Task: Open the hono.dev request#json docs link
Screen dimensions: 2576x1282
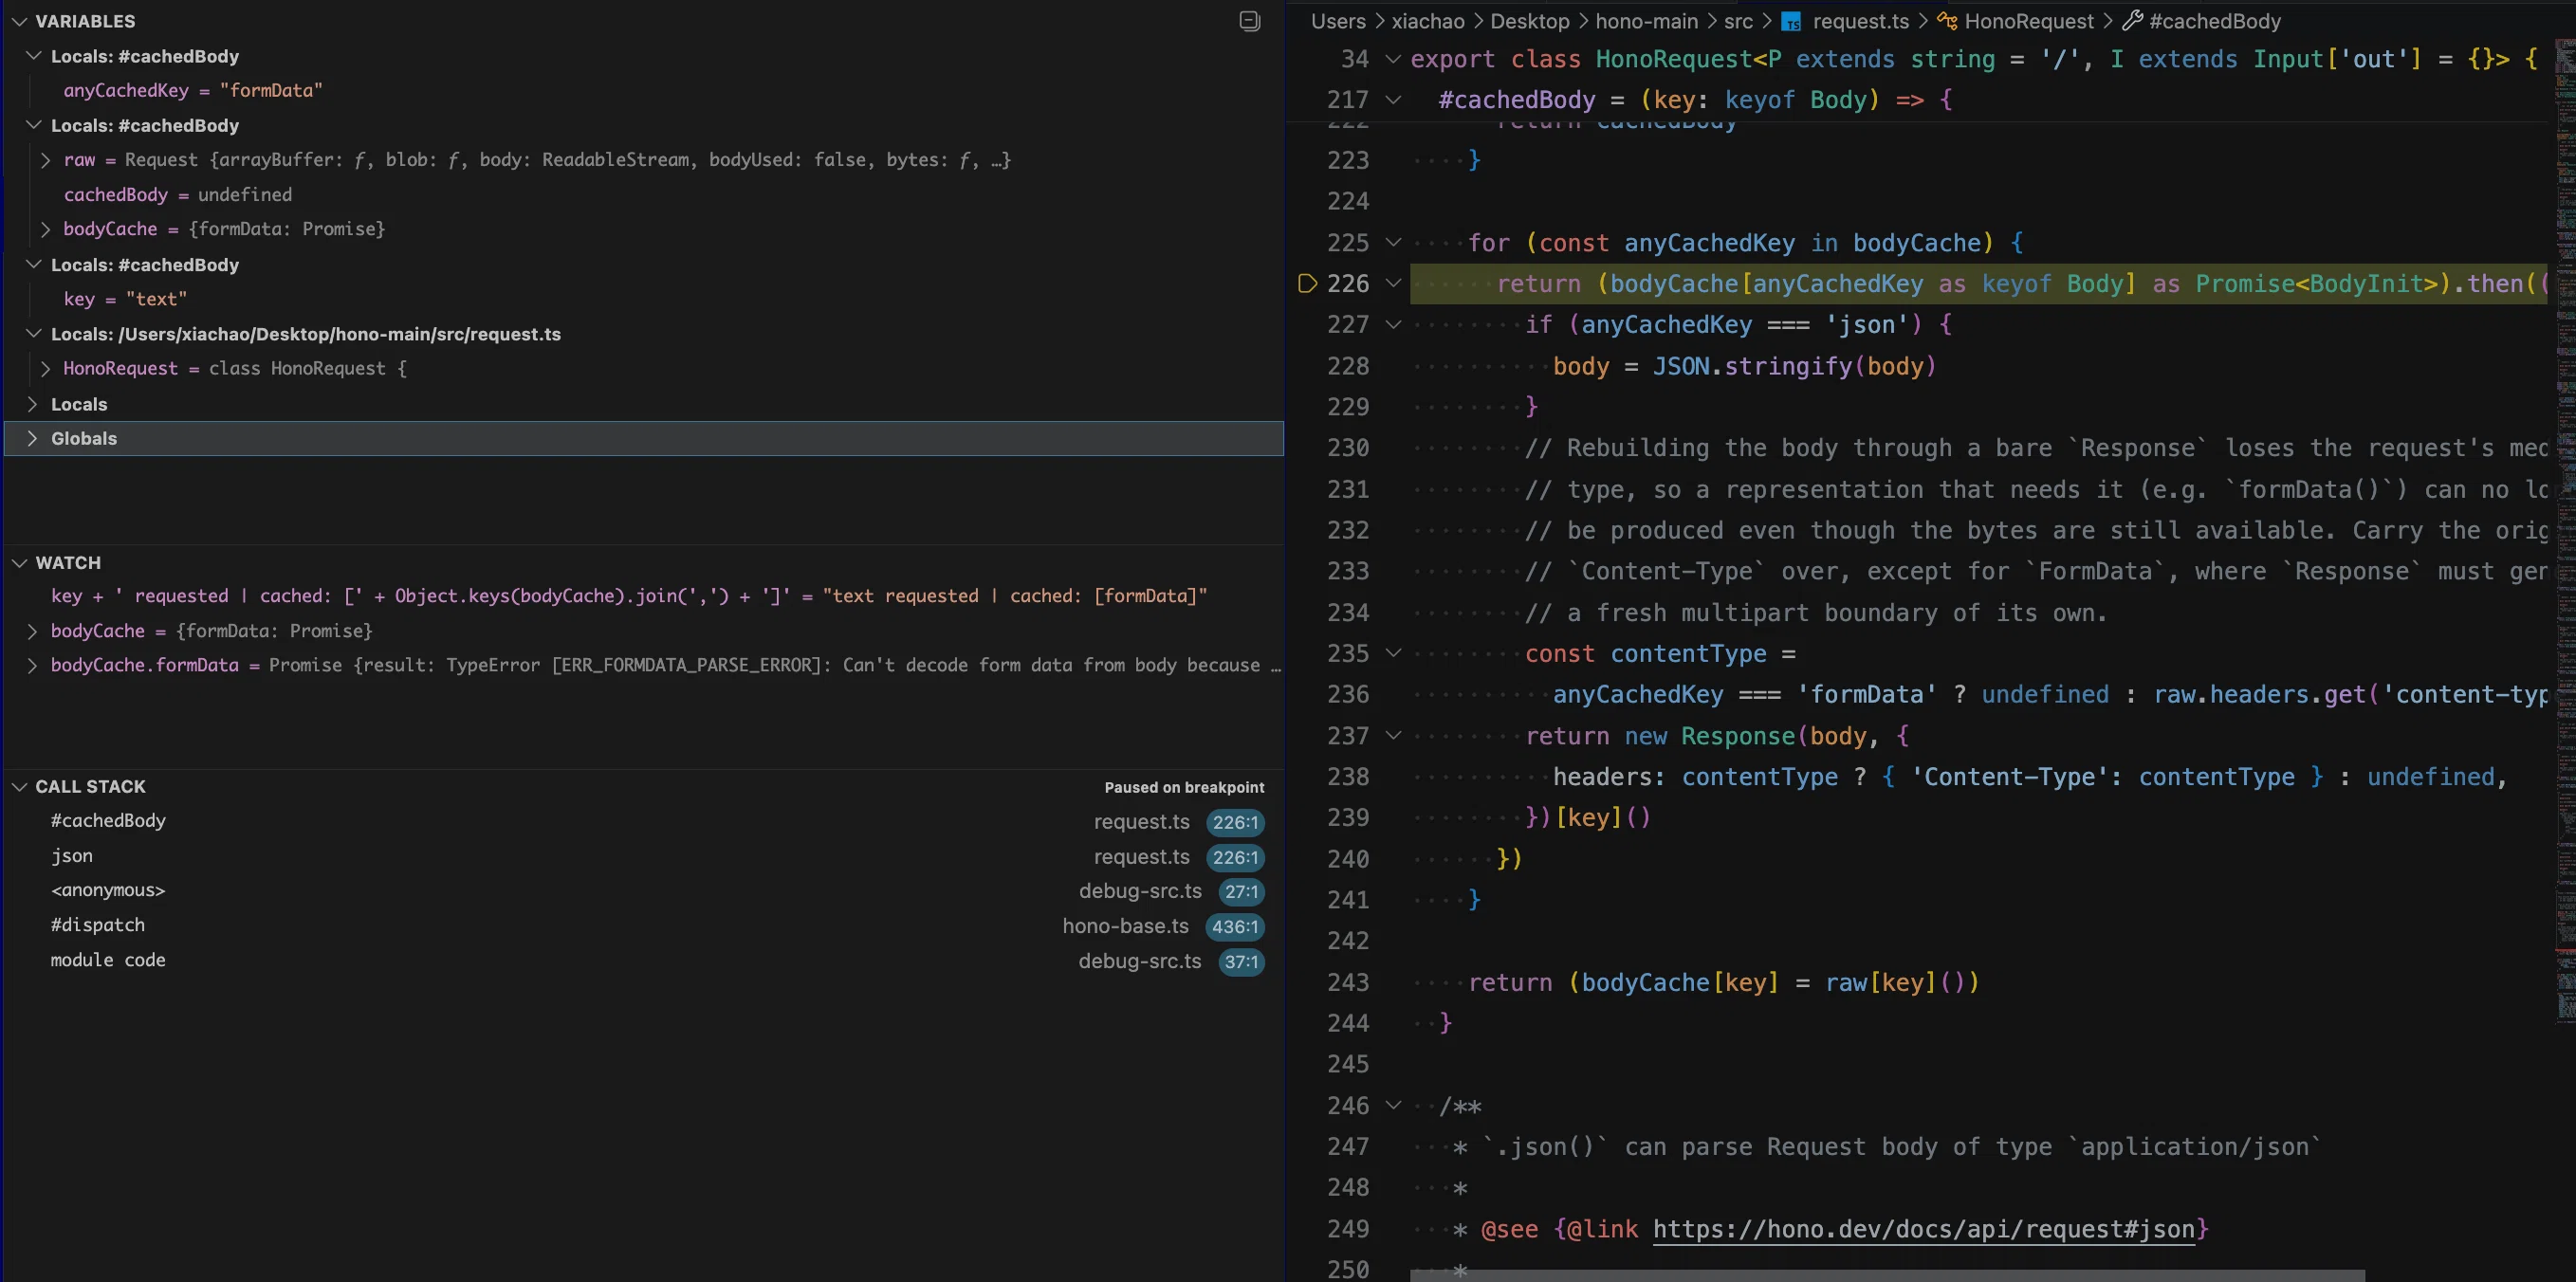Action: 1923,1229
